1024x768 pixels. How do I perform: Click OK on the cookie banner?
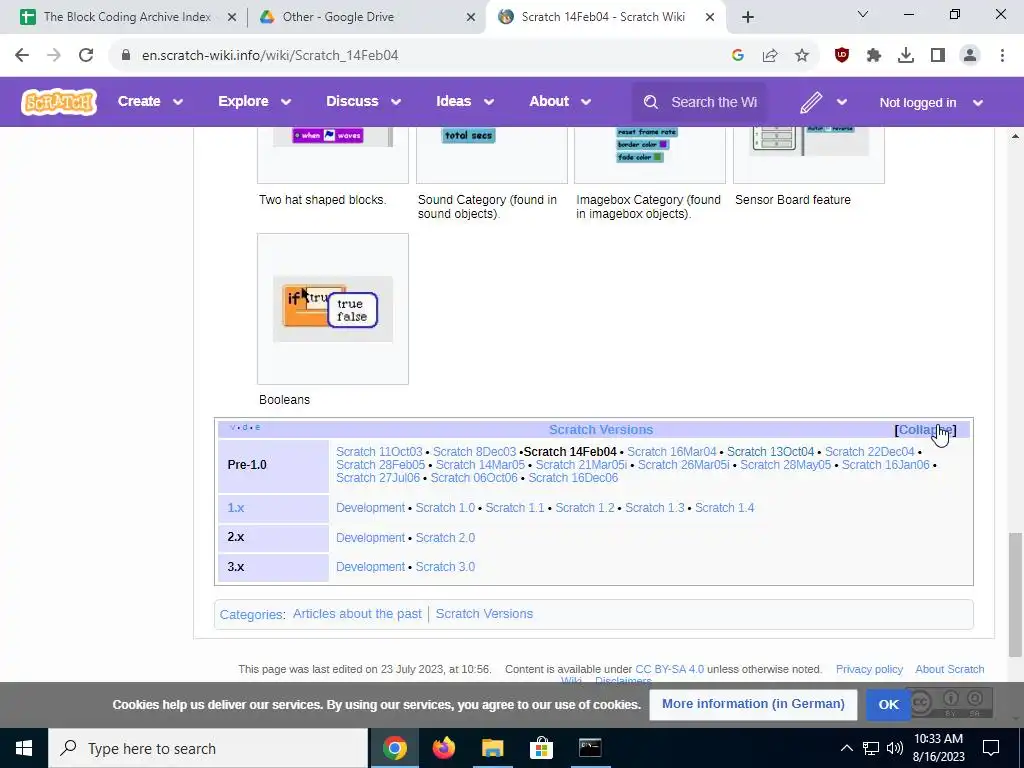(888, 705)
